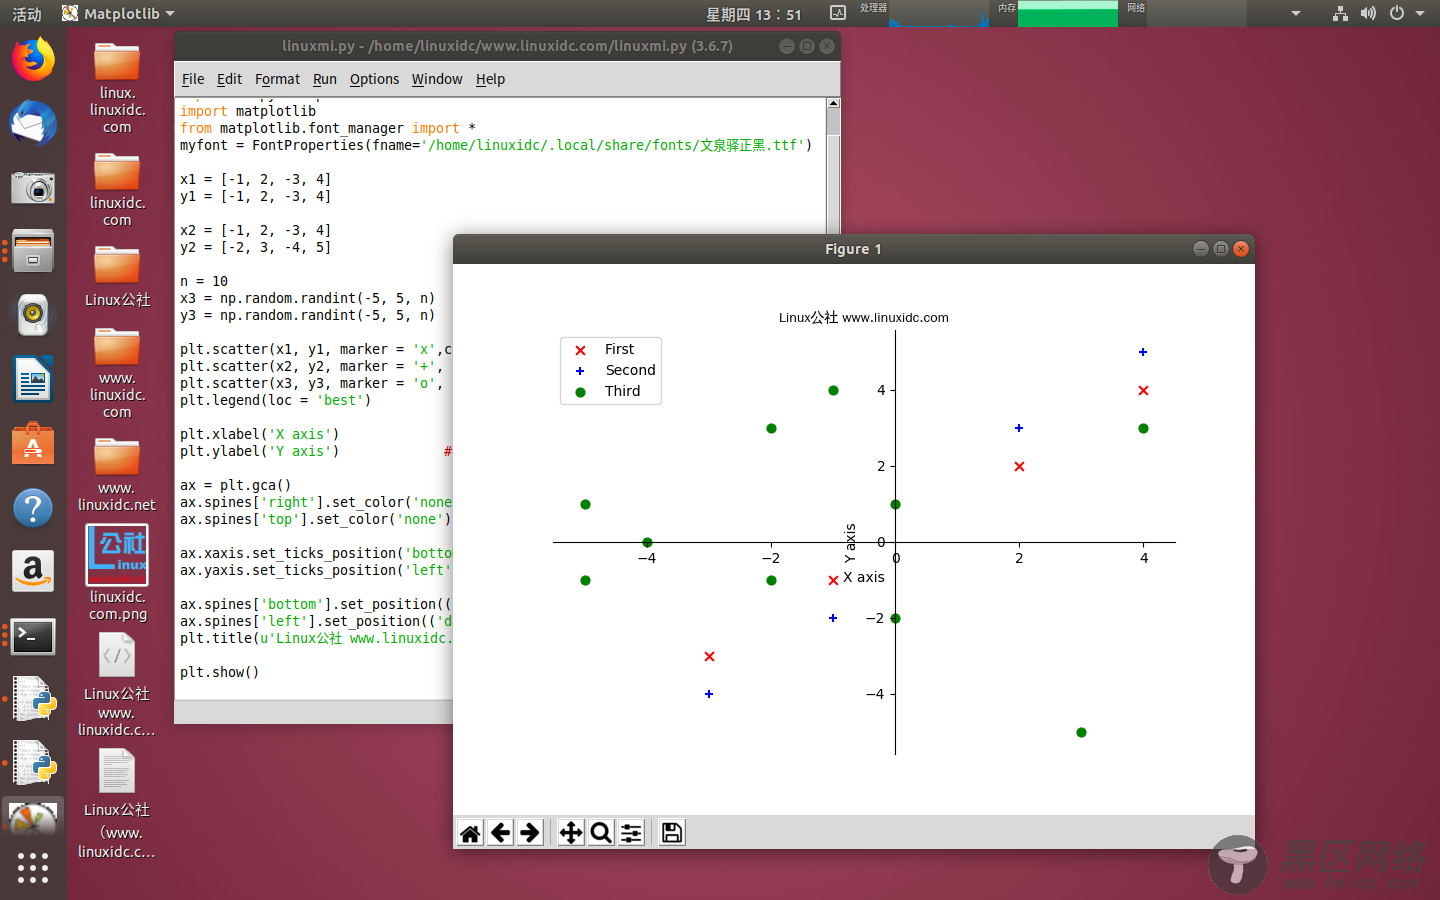Open the www.linuxidc.com desktop folder
Viewport: 1440px width, 900px height.
[x=117, y=374]
